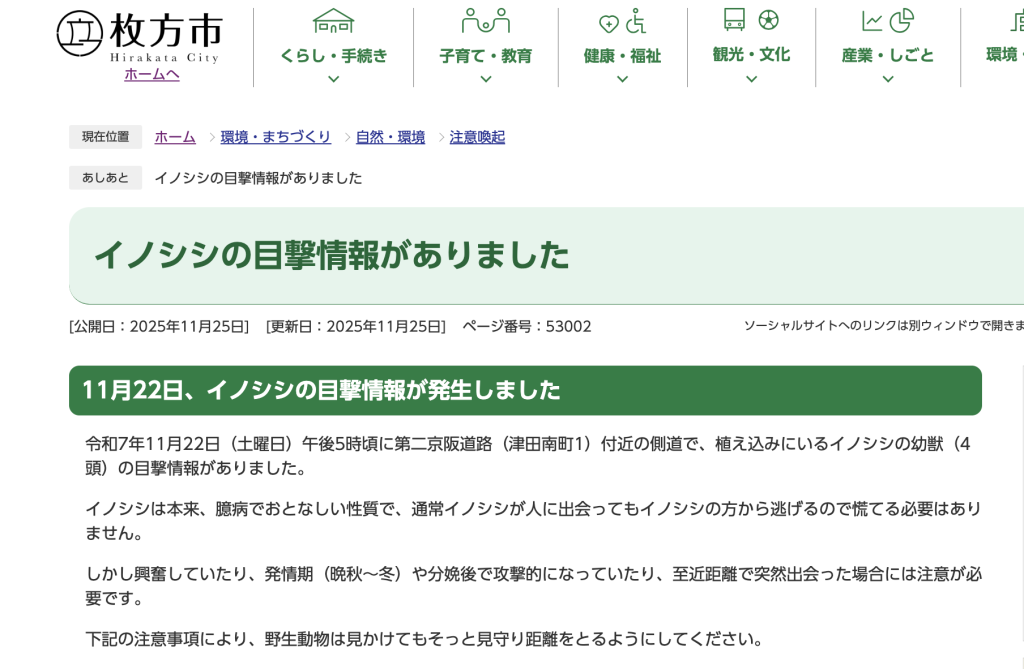This screenshot has height=669, width=1024.
Task: Open 自然・環境 breadcrumb link
Action: click(x=390, y=137)
